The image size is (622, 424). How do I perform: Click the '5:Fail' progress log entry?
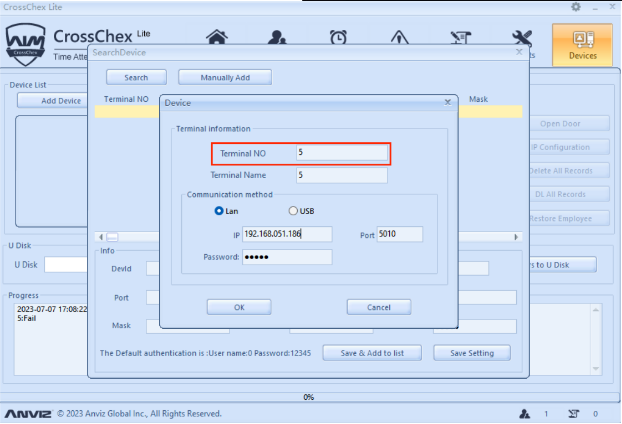tap(27, 318)
